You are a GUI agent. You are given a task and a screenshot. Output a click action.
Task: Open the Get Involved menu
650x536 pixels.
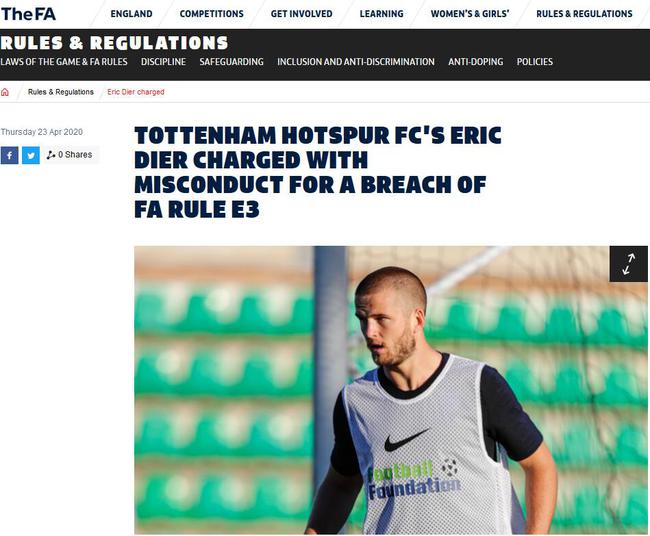tap(301, 14)
